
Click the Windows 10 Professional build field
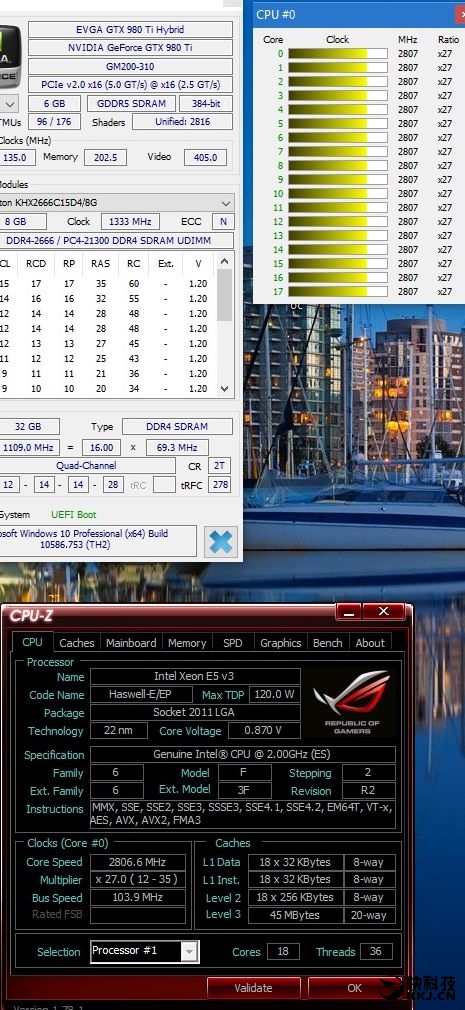(98, 539)
